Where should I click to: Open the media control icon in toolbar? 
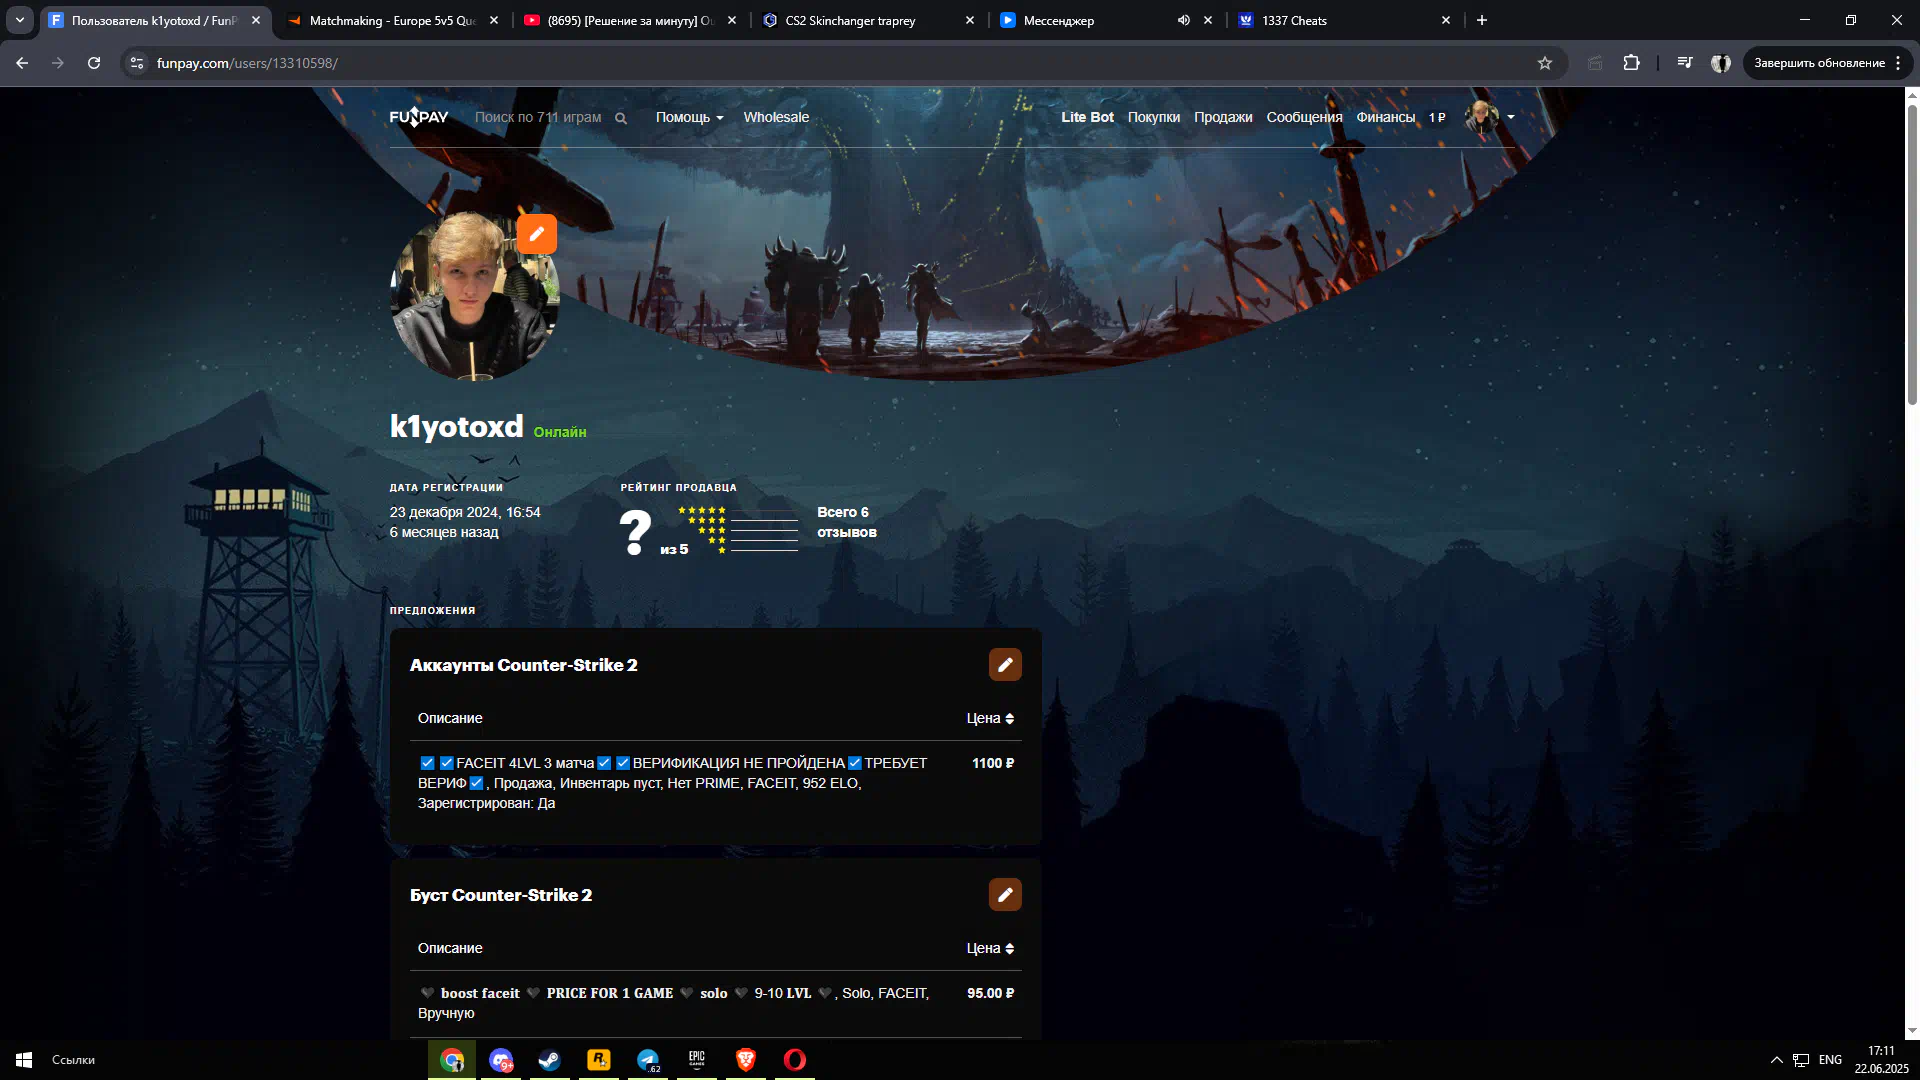click(1685, 63)
